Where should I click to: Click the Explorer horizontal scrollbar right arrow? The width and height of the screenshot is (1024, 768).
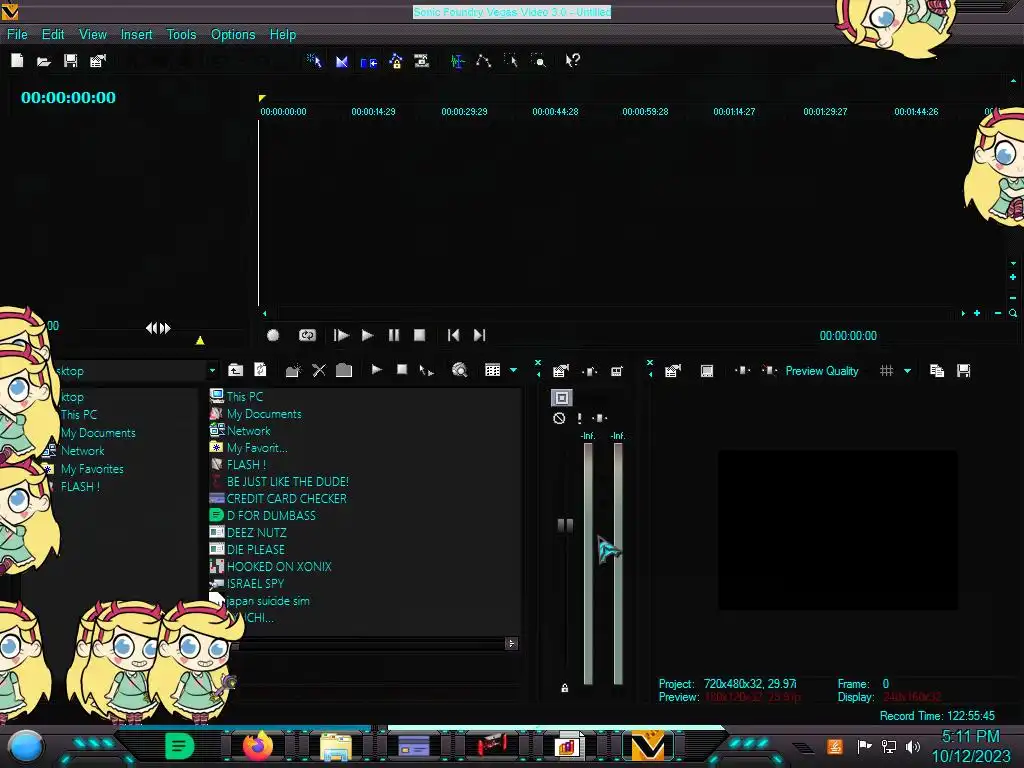(x=511, y=644)
